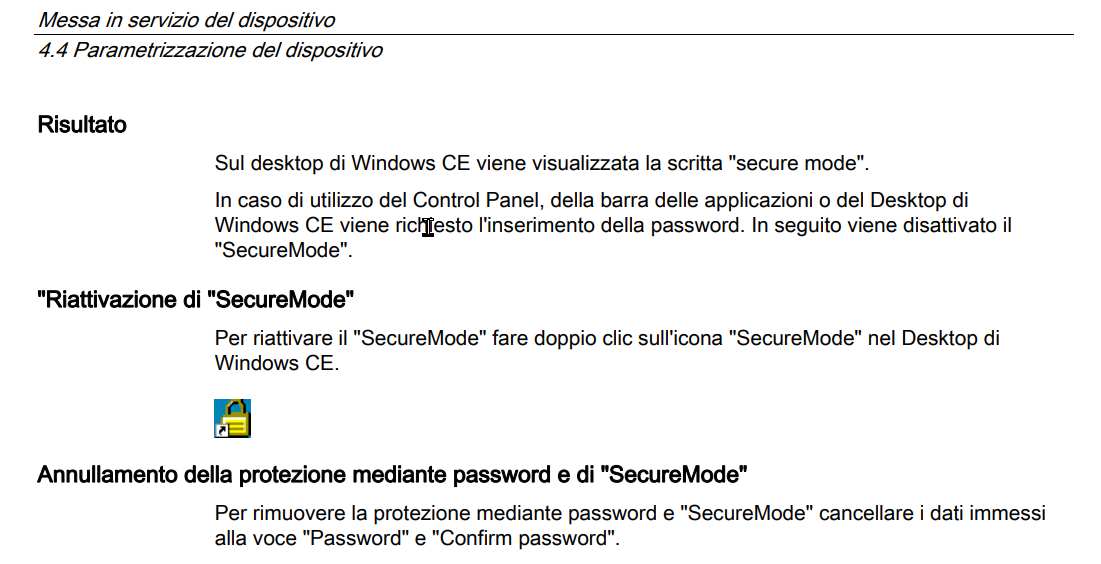Image resolution: width=1101 pixels, height=564 pixels.
Task: Click the "Riattivazione di SecureMode" heading
Action: pyautogui.click(x=196, y=300)
